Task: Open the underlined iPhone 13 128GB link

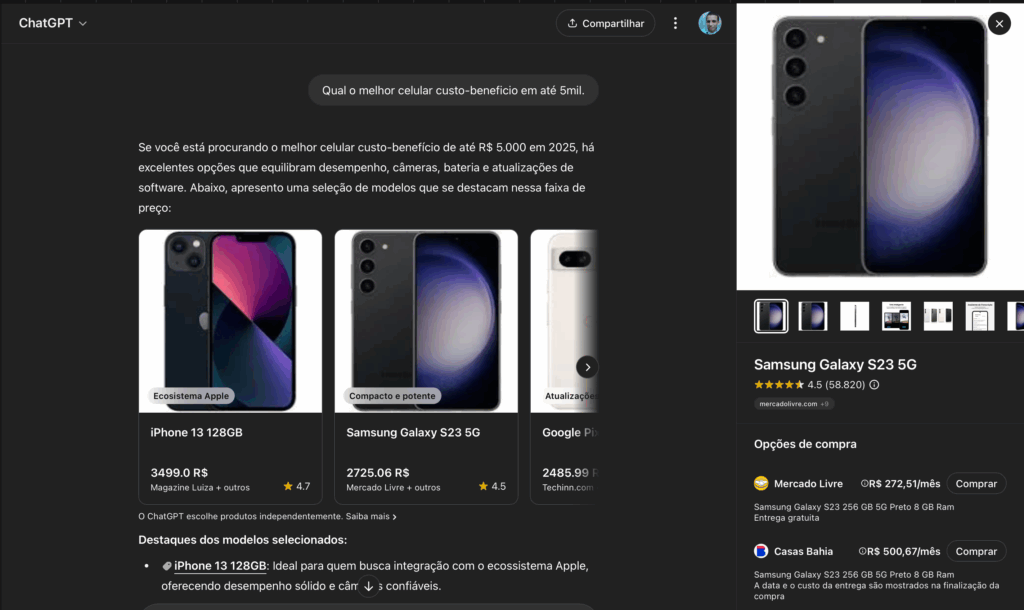Action: click(220, 566)
